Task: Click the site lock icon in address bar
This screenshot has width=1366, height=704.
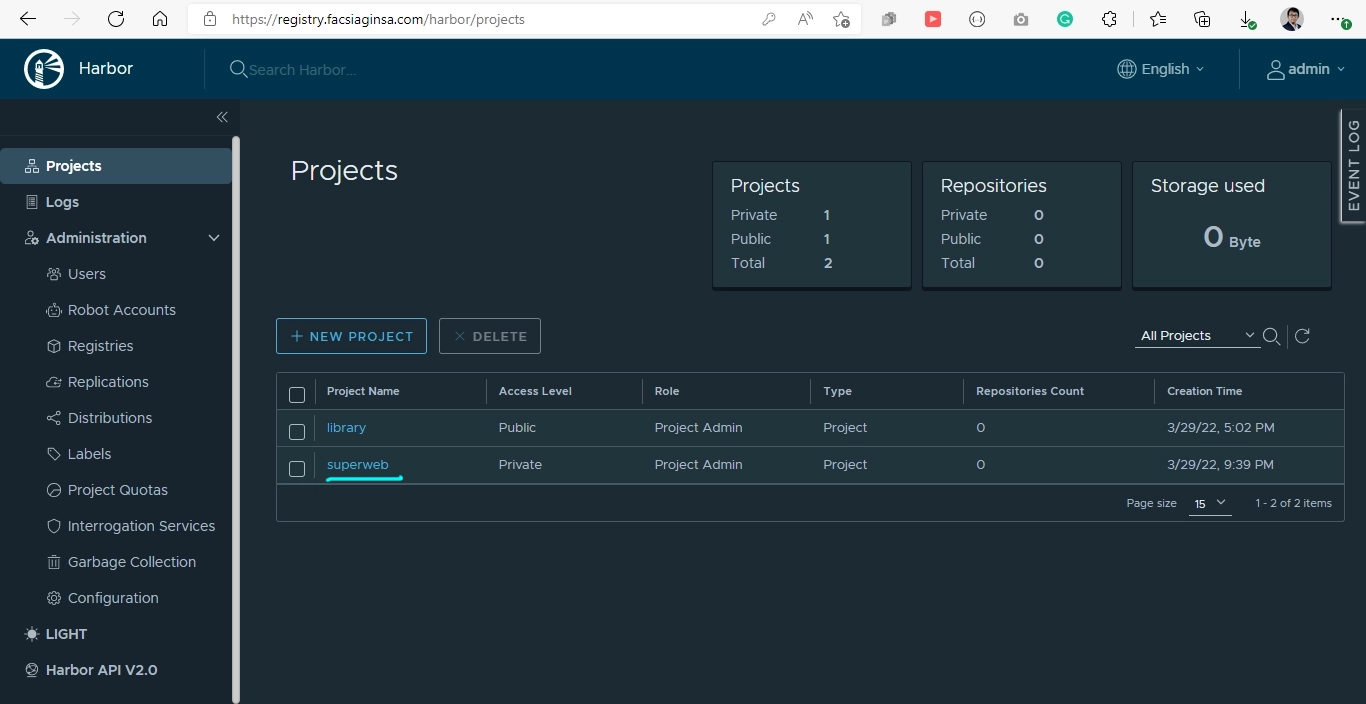Action: pos(210,19)
